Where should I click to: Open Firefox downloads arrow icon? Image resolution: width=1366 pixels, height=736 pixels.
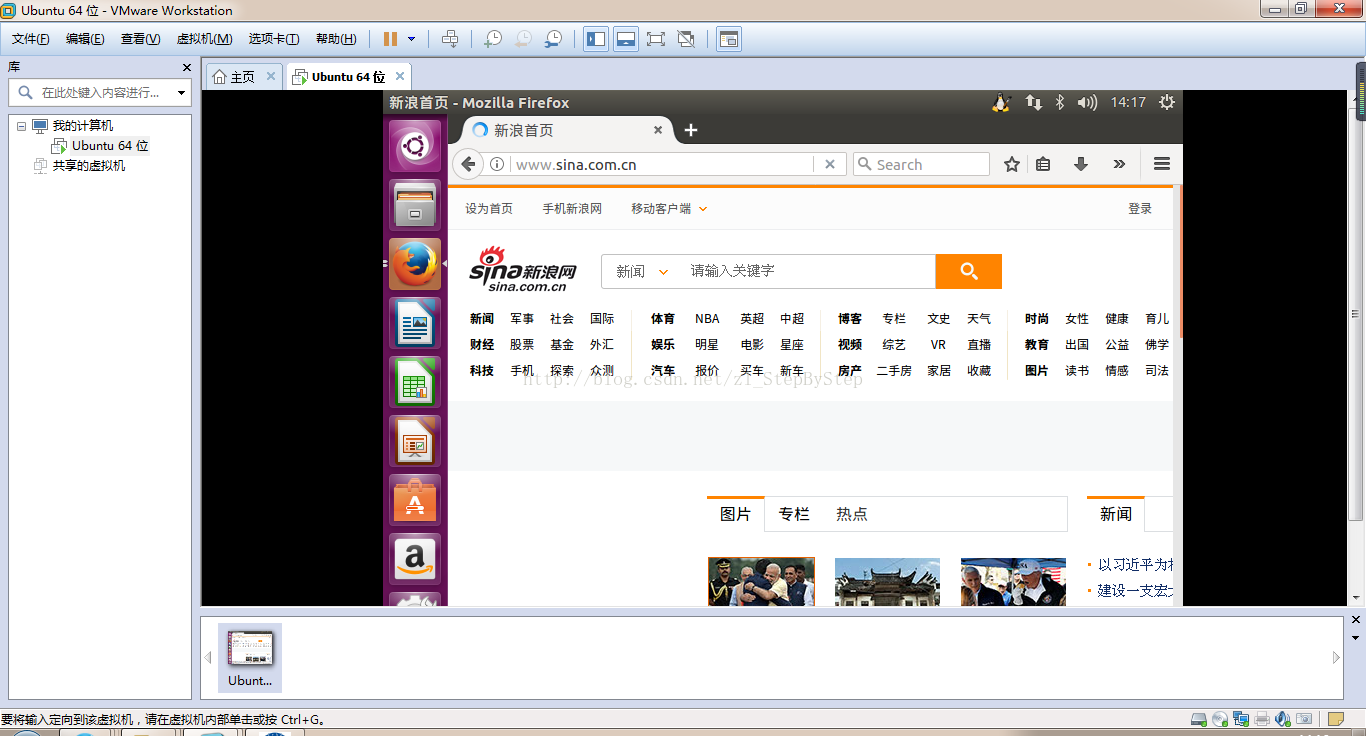click(1081, 164)
